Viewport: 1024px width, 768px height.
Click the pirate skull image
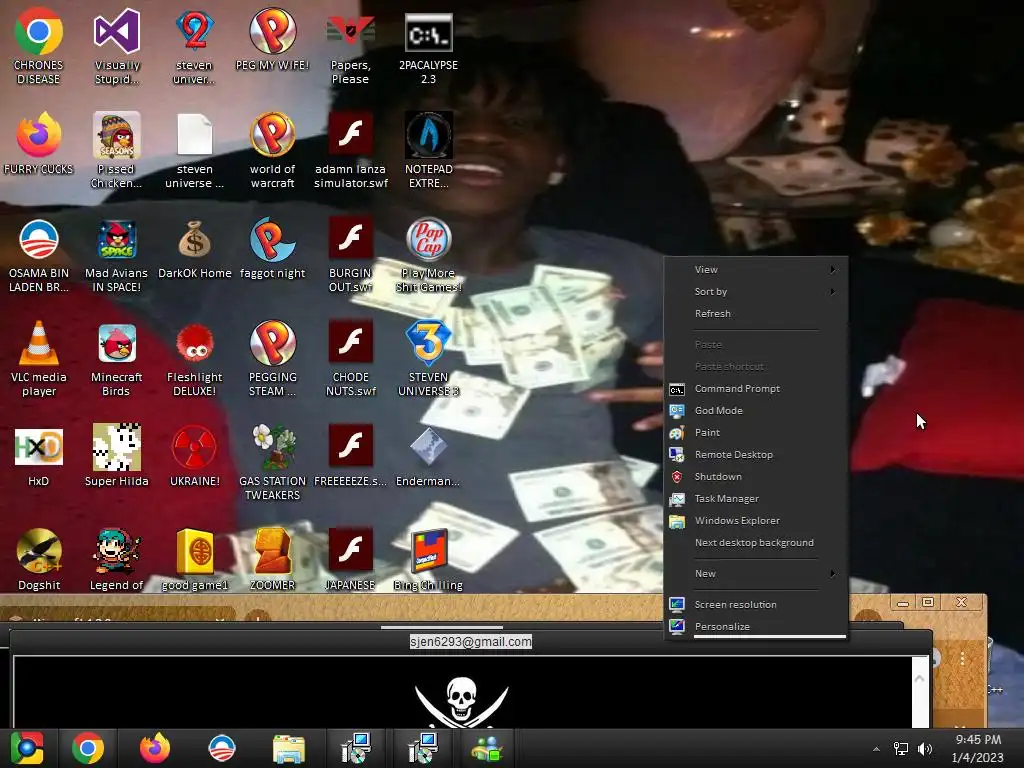(462, 702)
